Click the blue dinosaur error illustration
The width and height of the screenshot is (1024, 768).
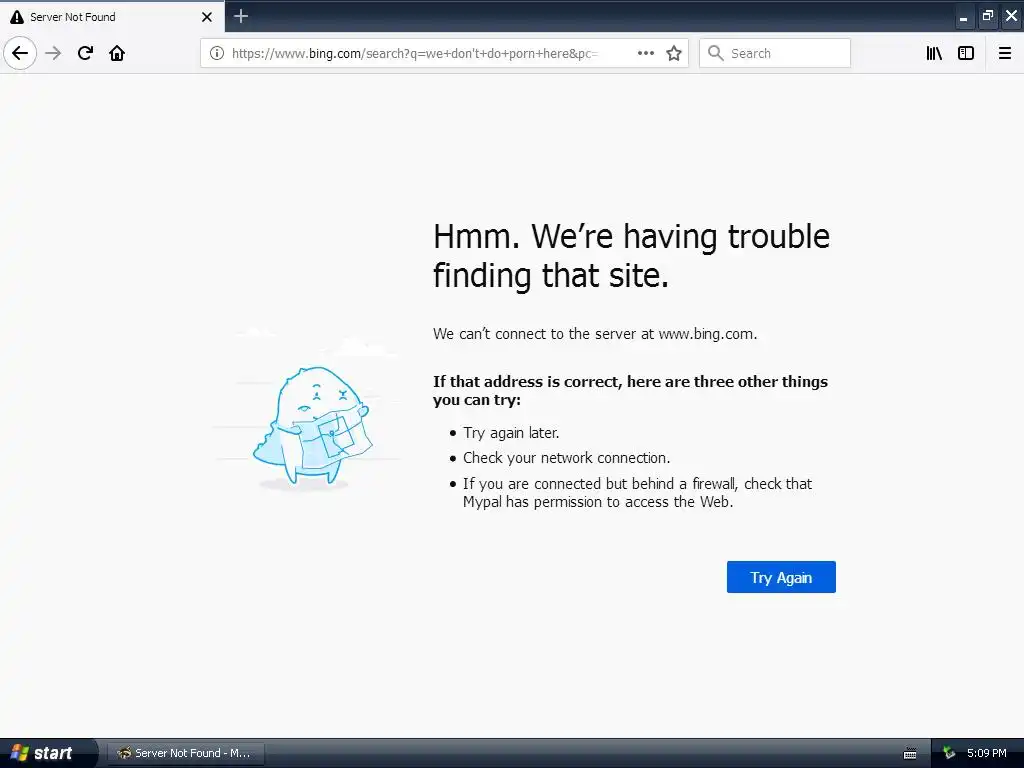(x=312, y=428)
